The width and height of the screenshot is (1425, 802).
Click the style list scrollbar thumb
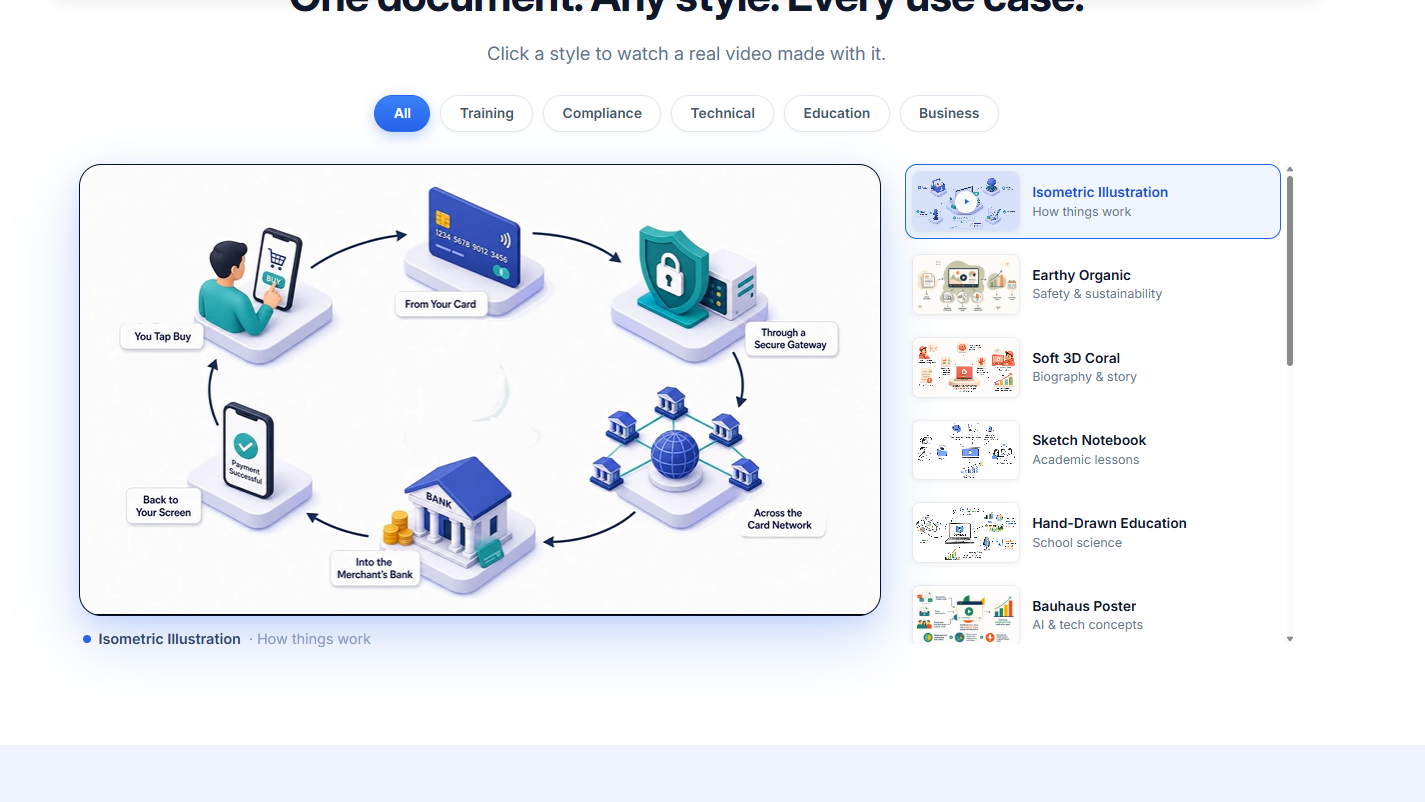[1290, 271]
